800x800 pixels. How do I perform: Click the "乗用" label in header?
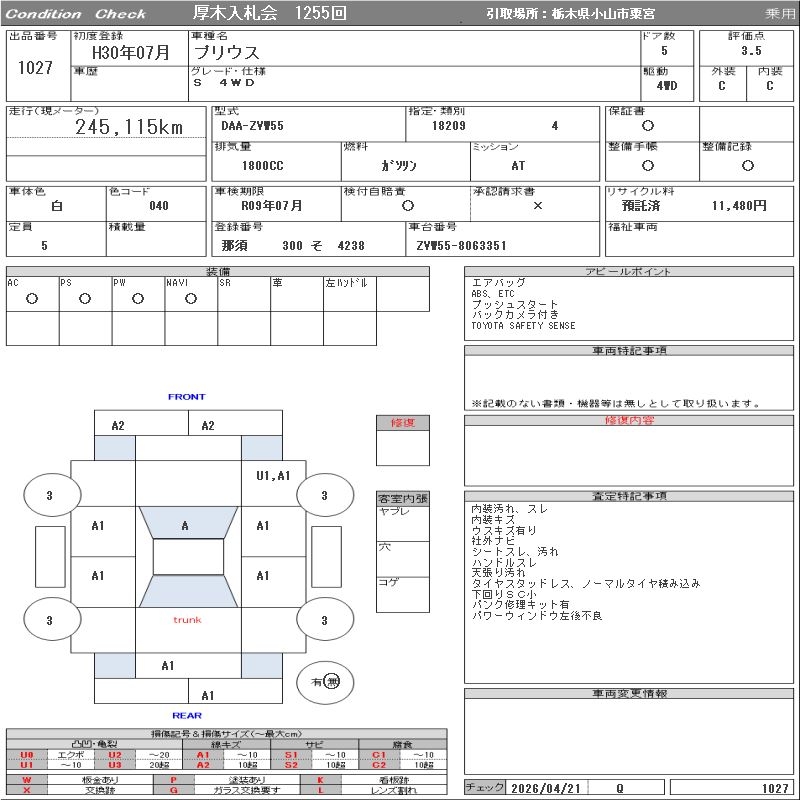tap(779, 14)
